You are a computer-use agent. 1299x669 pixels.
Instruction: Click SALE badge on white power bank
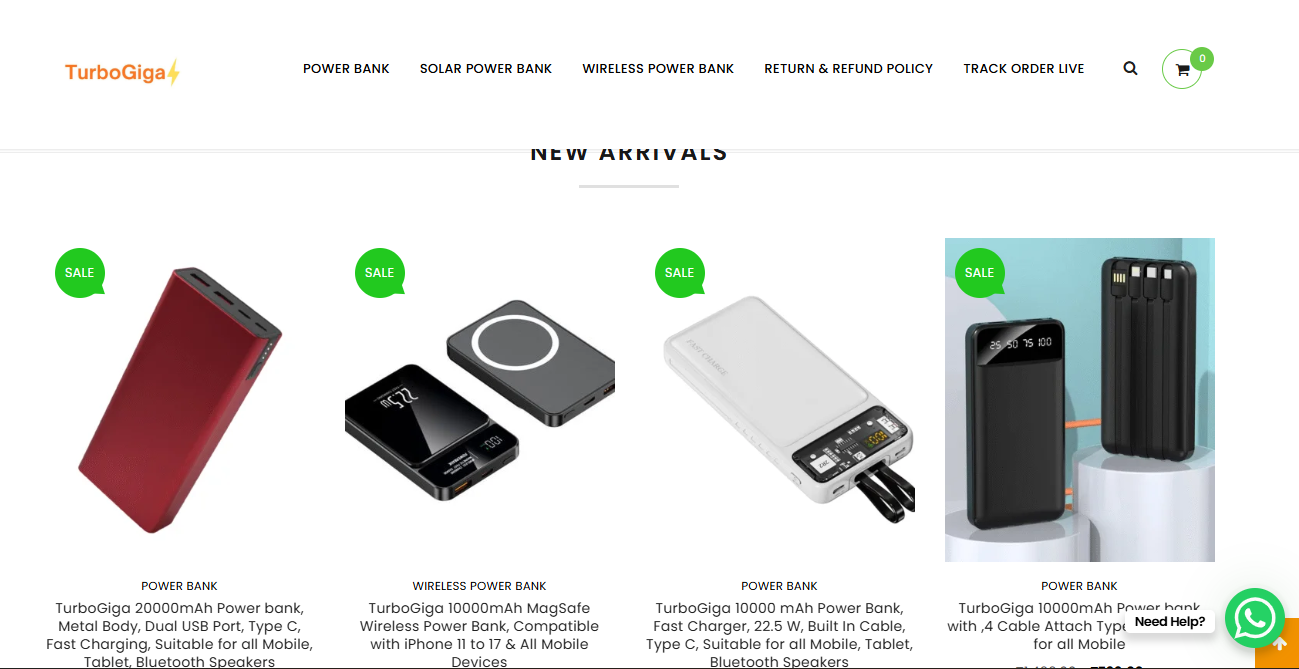click(680, 273)
